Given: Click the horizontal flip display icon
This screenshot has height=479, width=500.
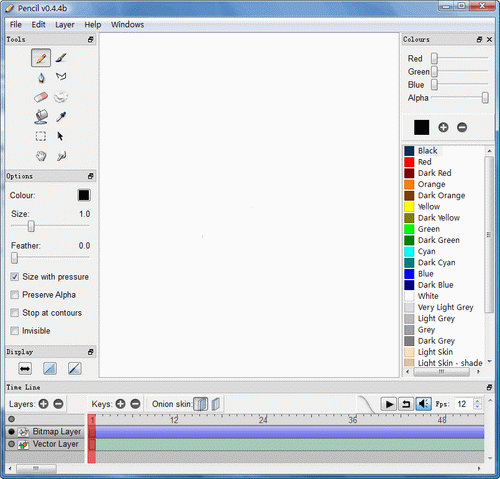Looking at the screenshot, I should [x=25, y=369].
